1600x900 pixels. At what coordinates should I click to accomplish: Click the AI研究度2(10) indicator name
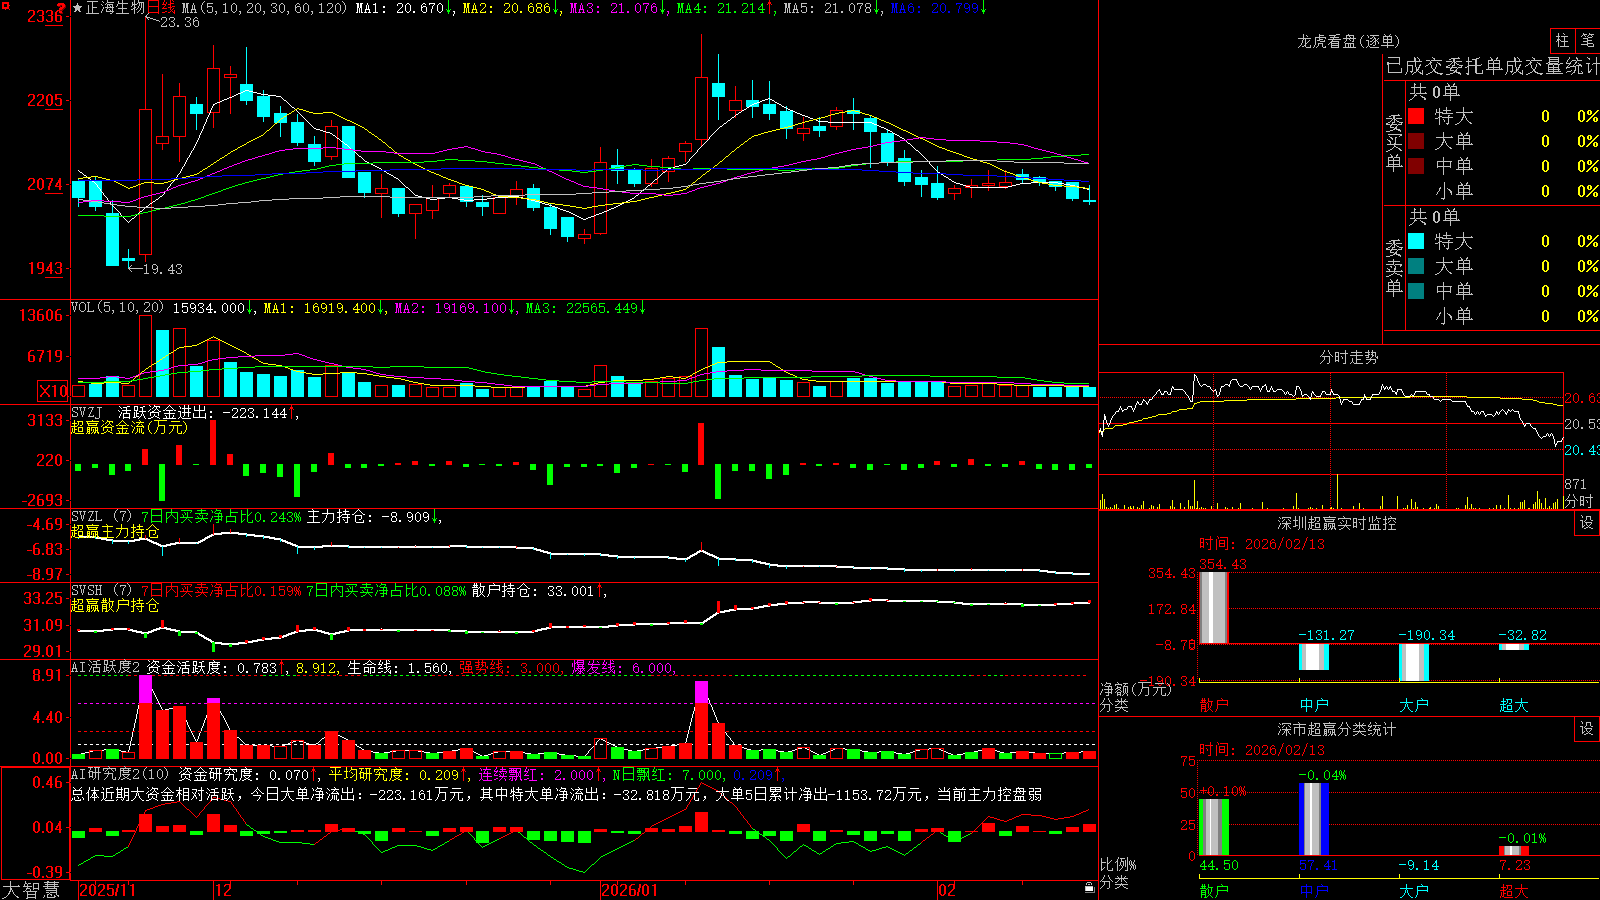point(120,774)
